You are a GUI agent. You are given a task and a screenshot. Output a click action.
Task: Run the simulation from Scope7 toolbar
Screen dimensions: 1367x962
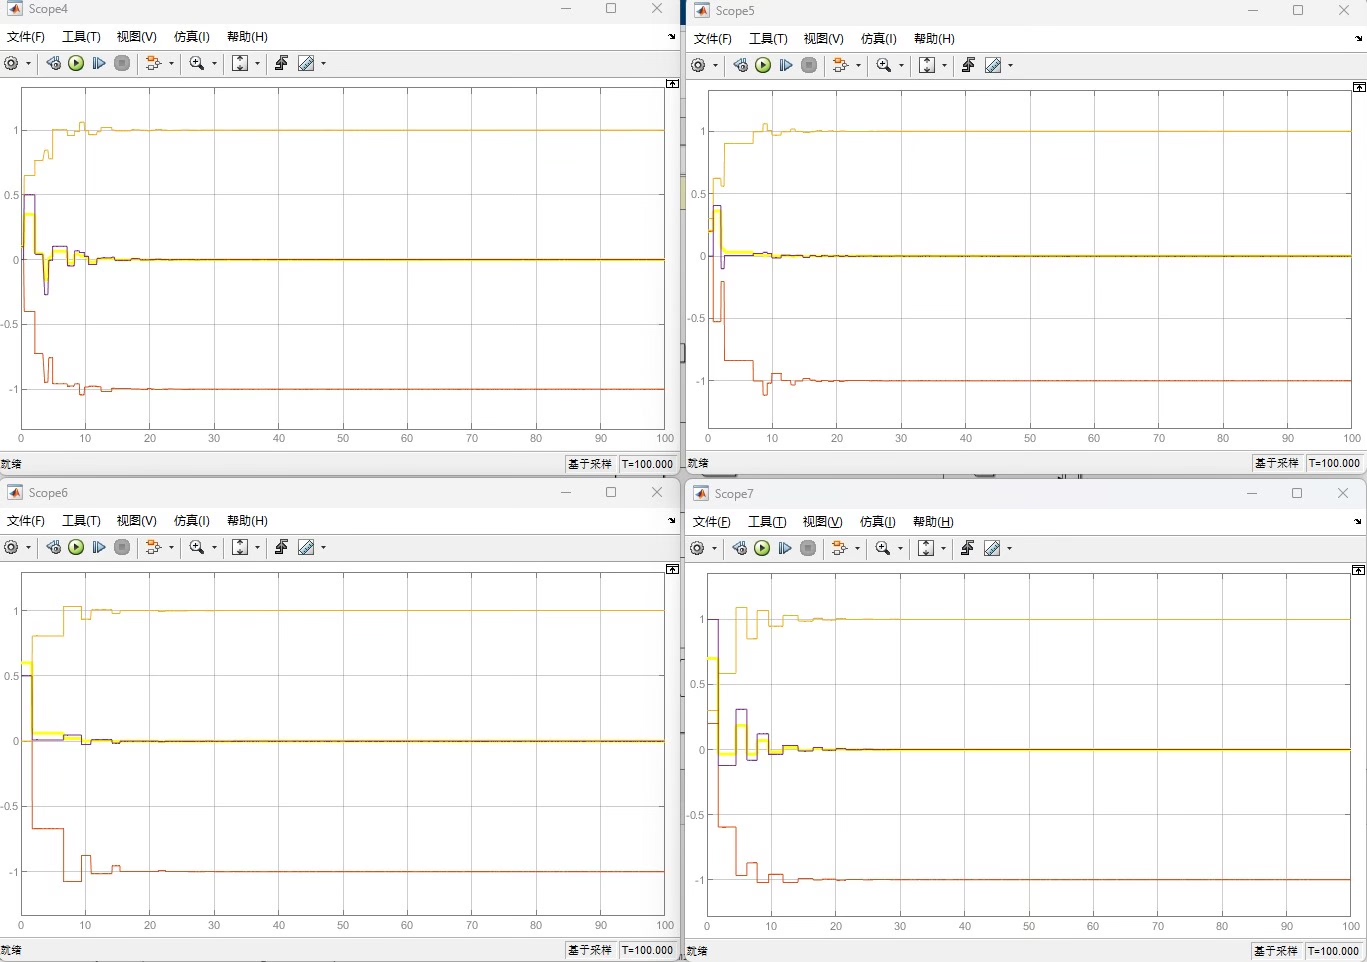point(762,548)
